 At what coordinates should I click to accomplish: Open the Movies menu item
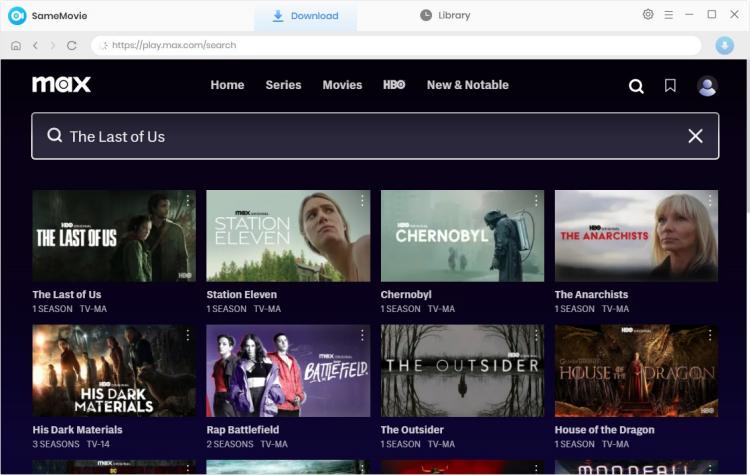[342, 85]
